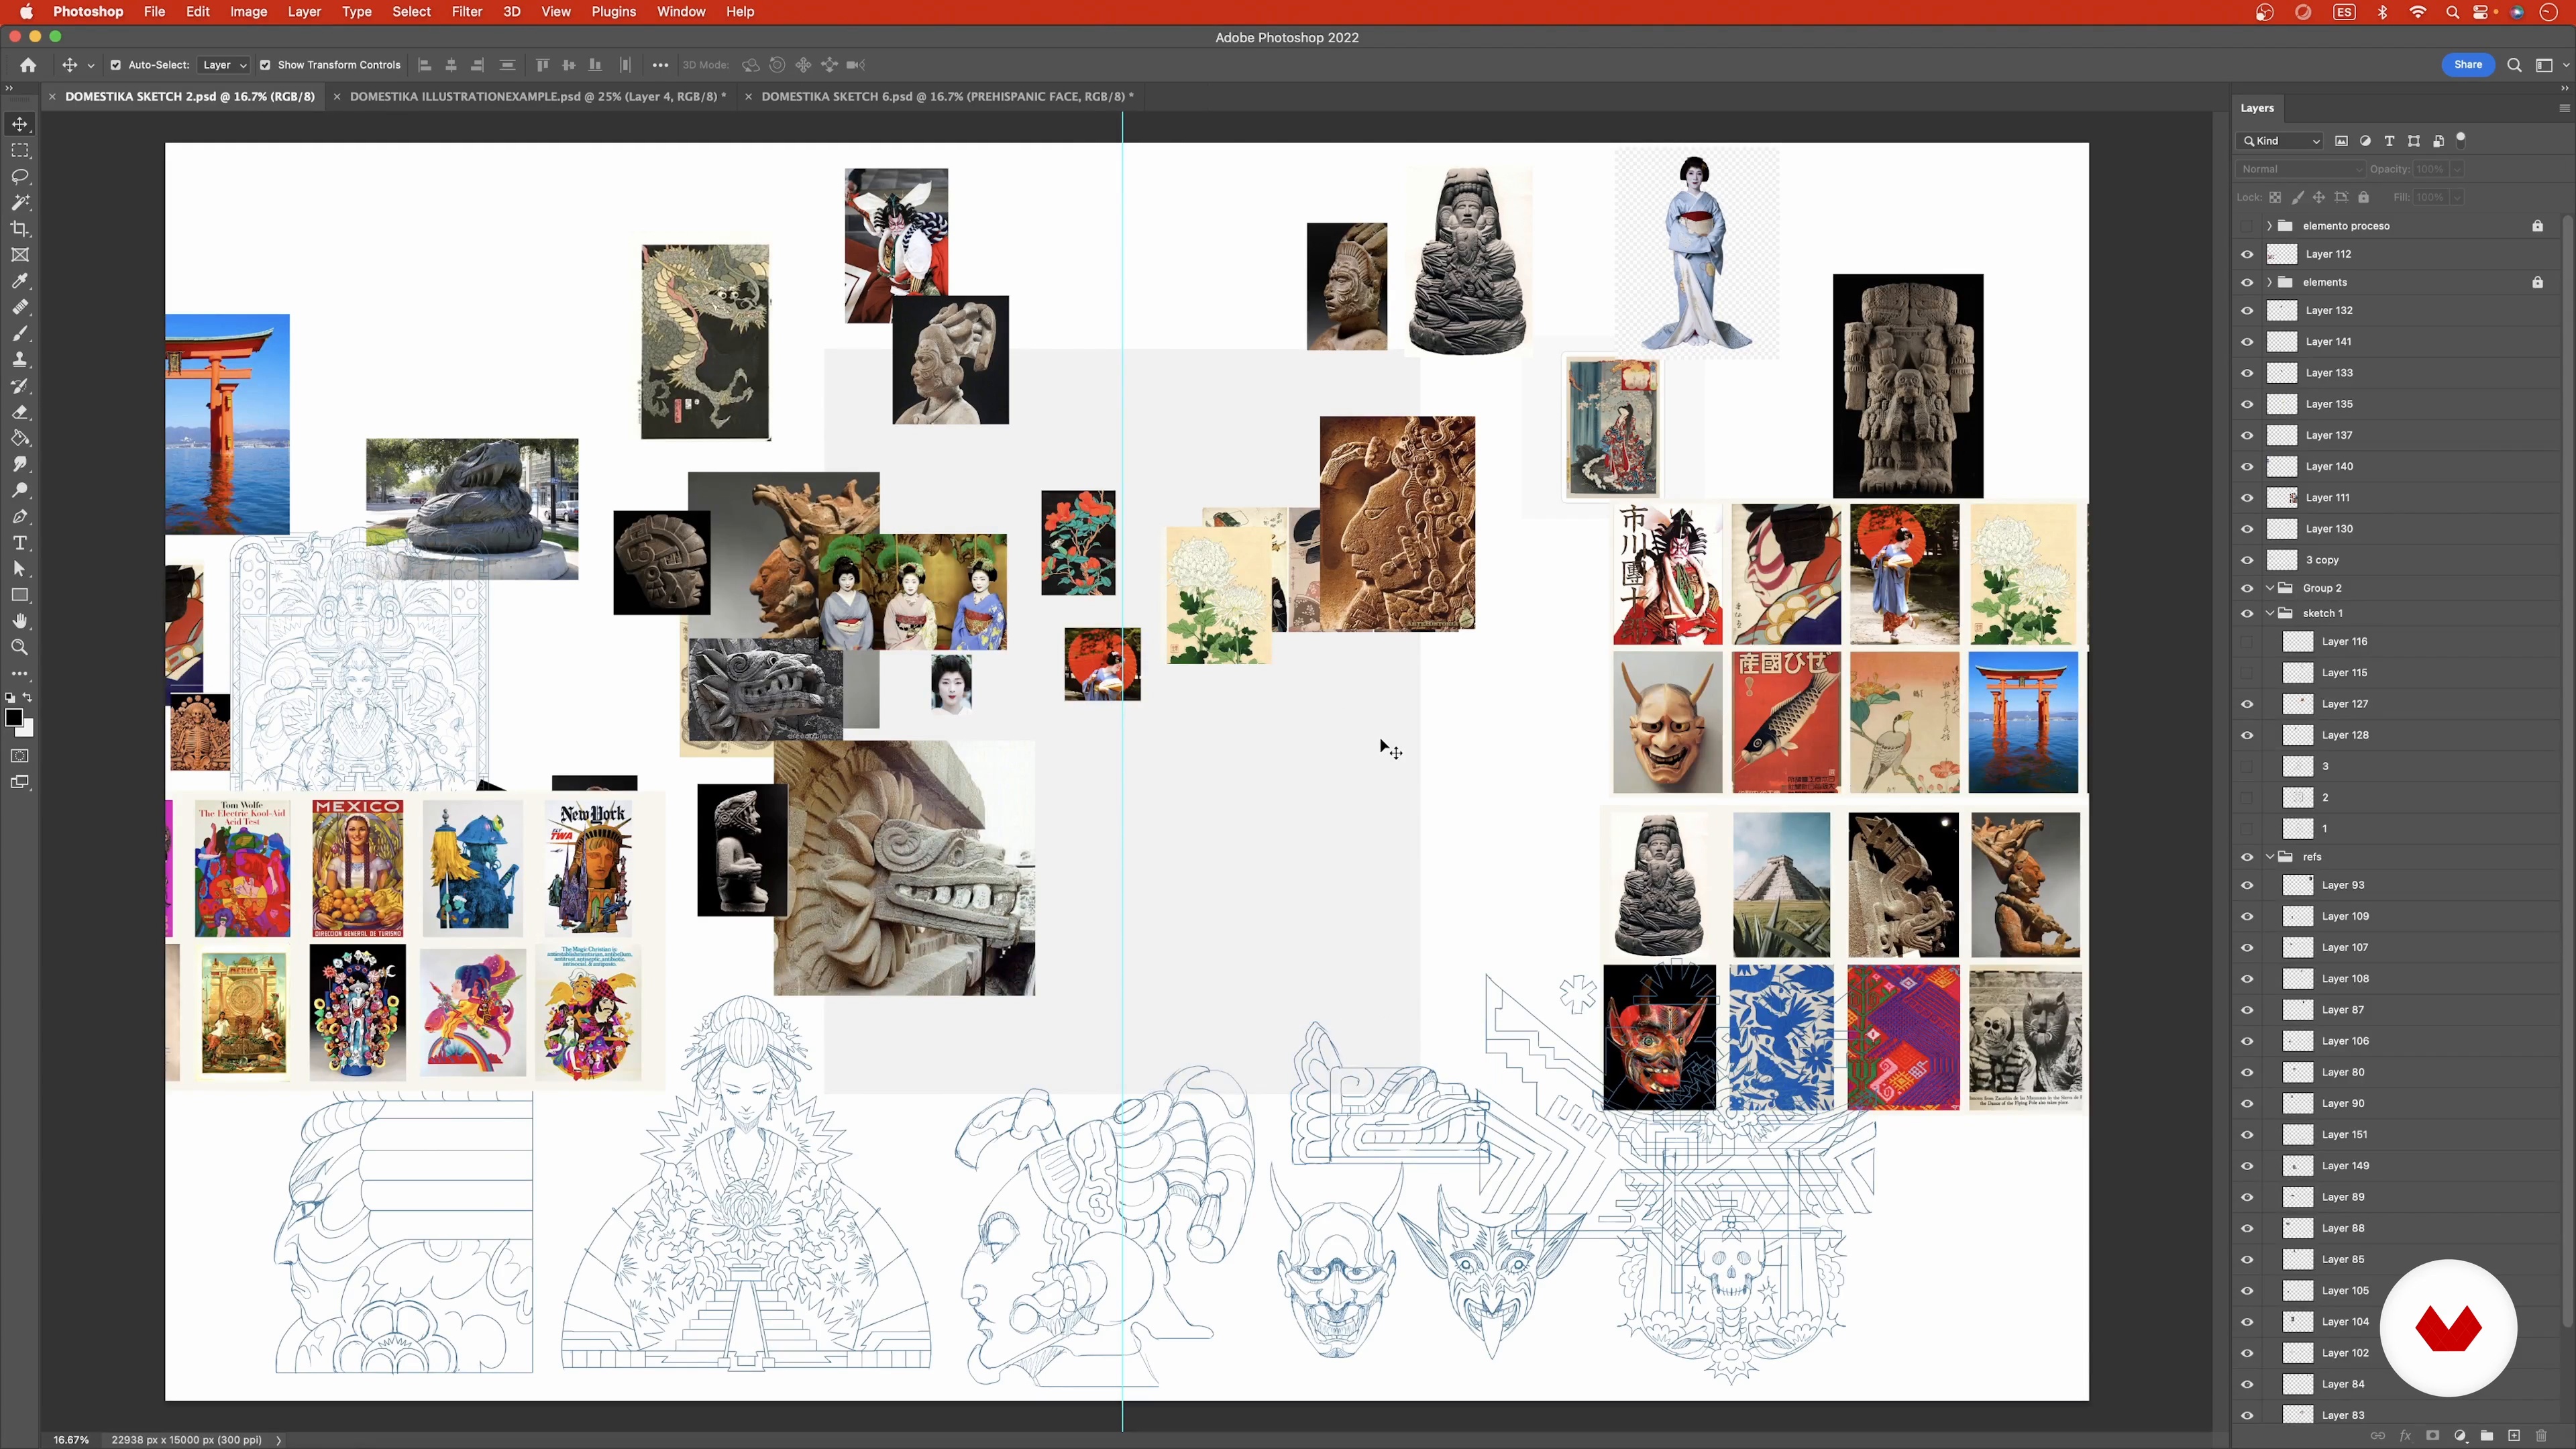Select the Eraser tool

pos(20,412)
